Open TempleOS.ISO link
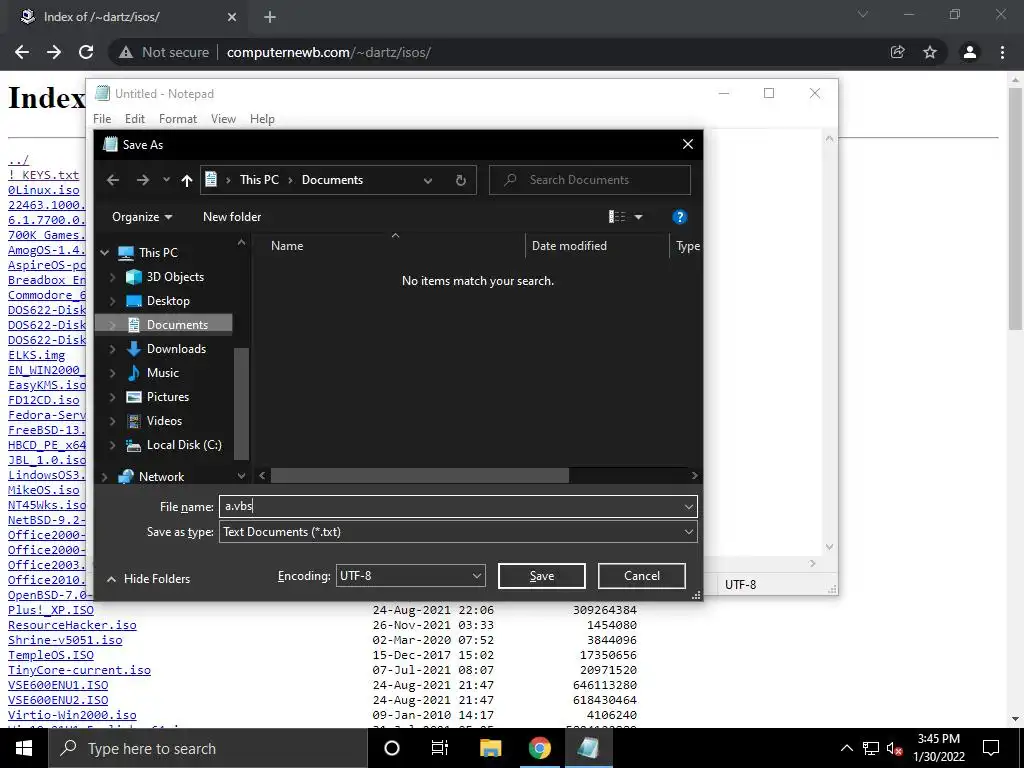 point(50,655)
